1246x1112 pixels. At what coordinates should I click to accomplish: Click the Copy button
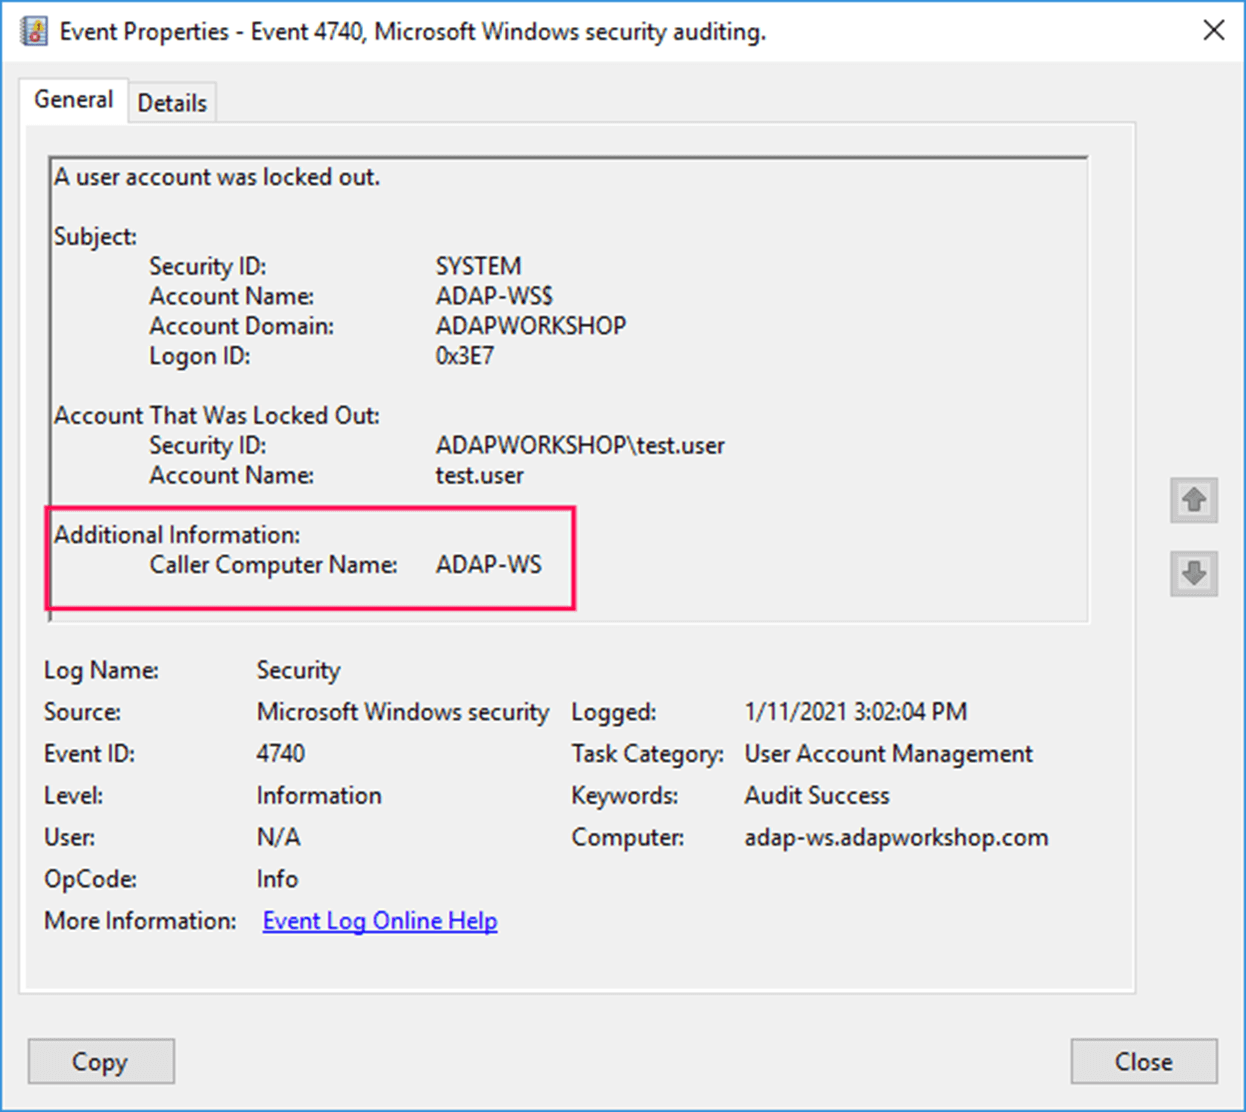[101, 1061]
